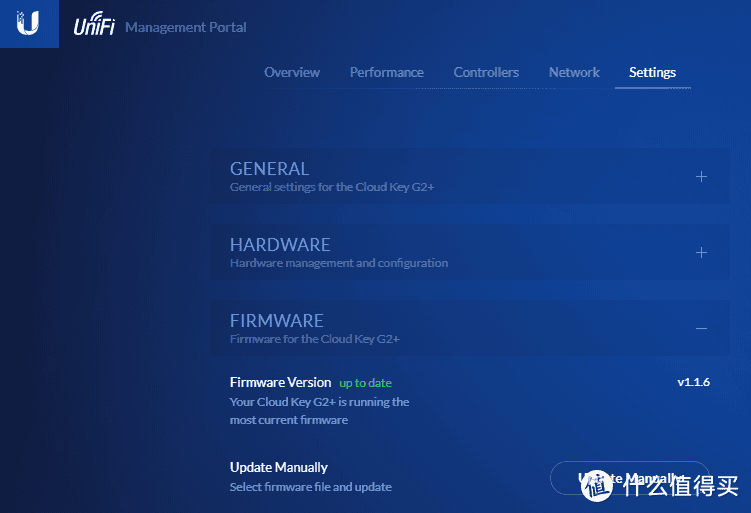Click the v1.1.6 version number
The width and height of the screenshot is (751, 513).
coord(693,382)
